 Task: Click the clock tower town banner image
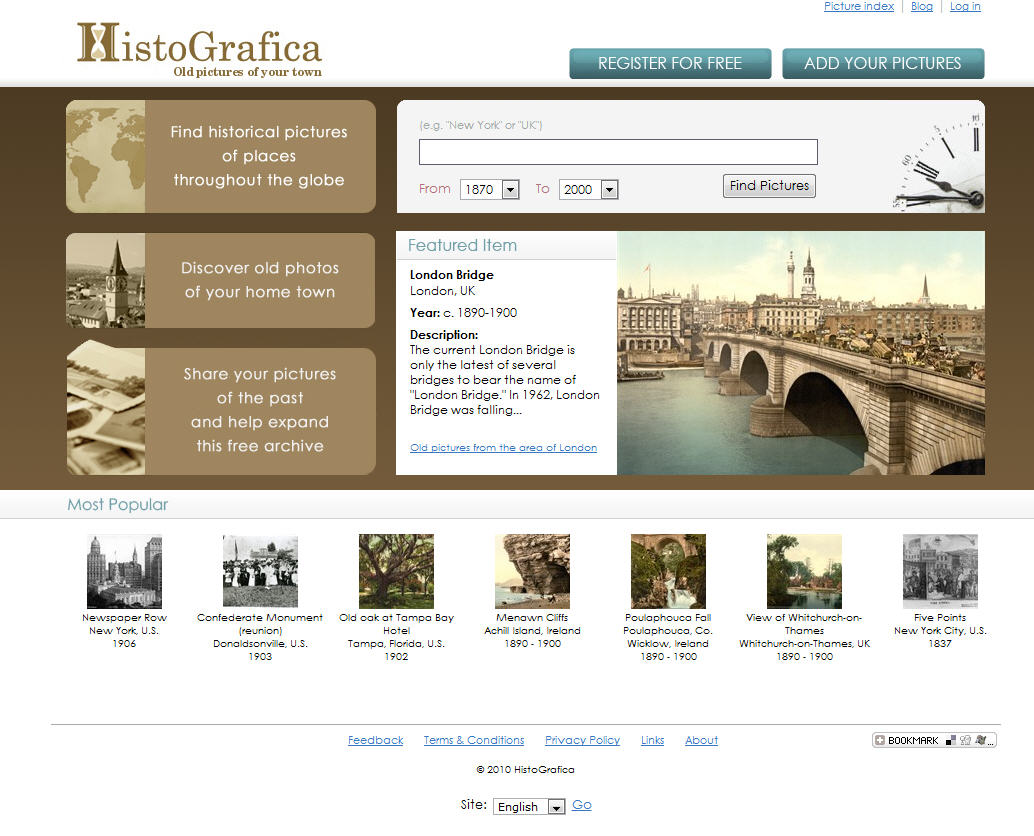tap(106, 280)
